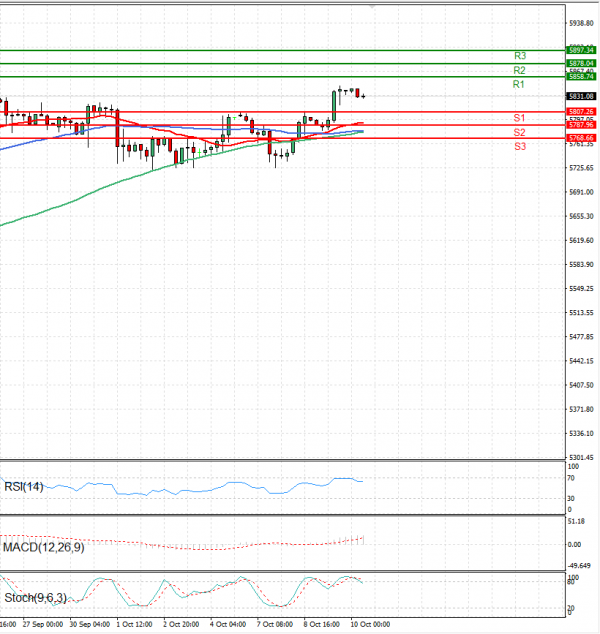Image resolution: width=600 pixels, height=634 pixels.
Task: Click the 51.18 MACD scale value
Action: tap(576, 522)
